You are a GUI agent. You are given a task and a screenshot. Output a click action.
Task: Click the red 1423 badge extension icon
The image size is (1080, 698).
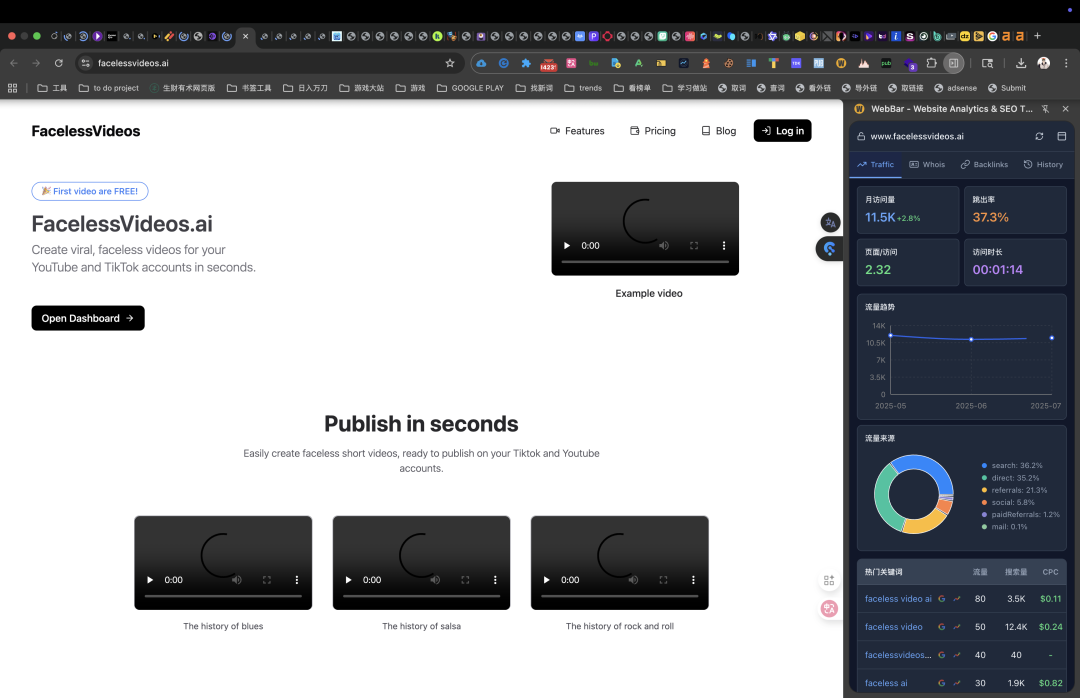click(548, 64)
